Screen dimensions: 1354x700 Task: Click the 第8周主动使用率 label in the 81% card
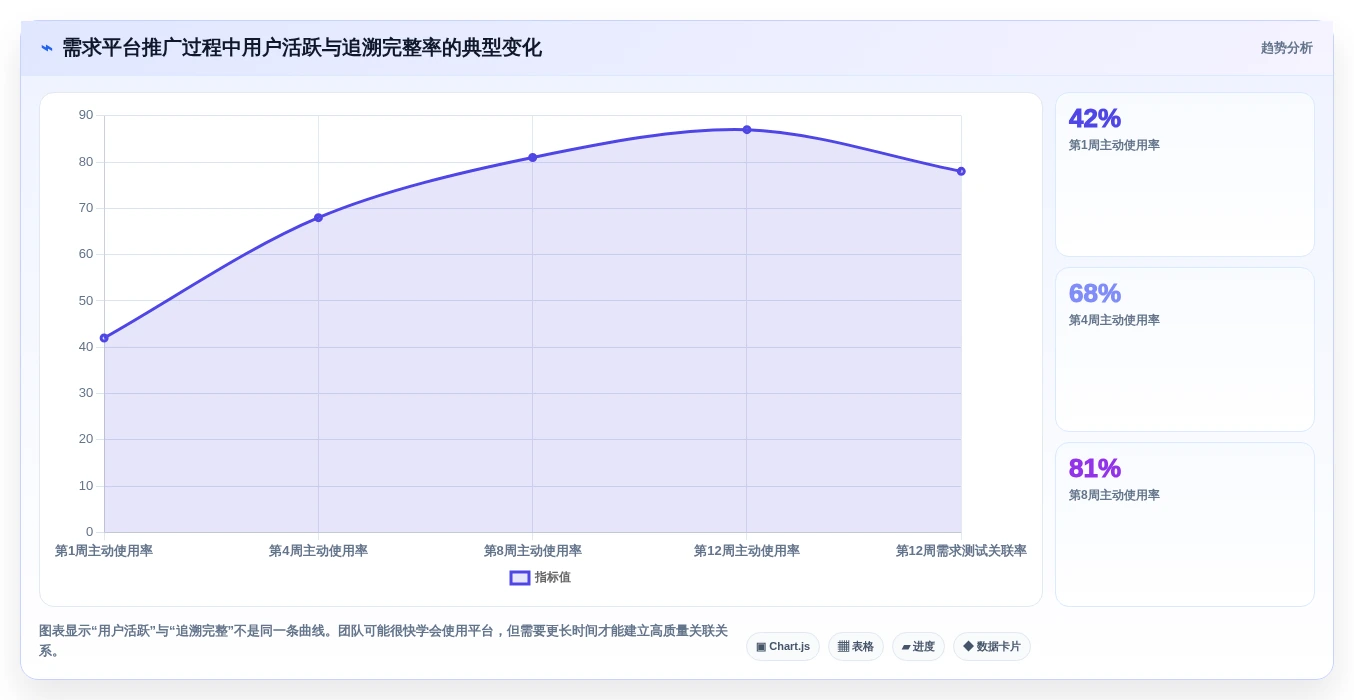(x=1114, y=495)
